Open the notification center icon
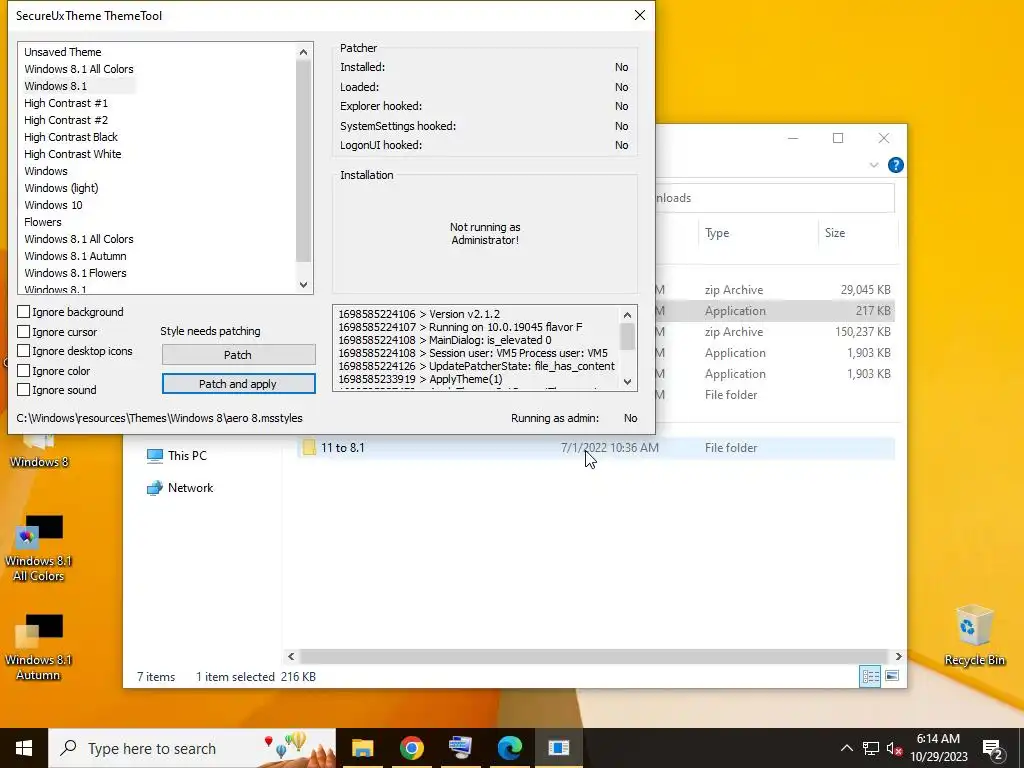This screenshot has height=768, width=1024. click(x=993, y=748)
